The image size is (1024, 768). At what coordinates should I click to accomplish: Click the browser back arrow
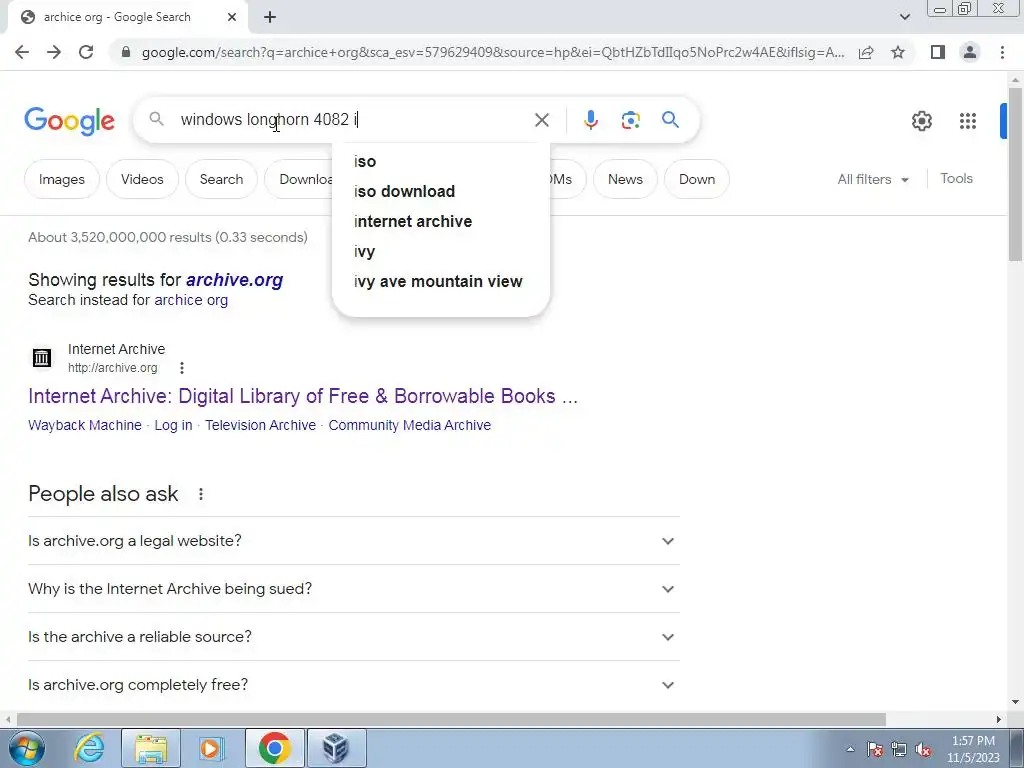[22, 52]
